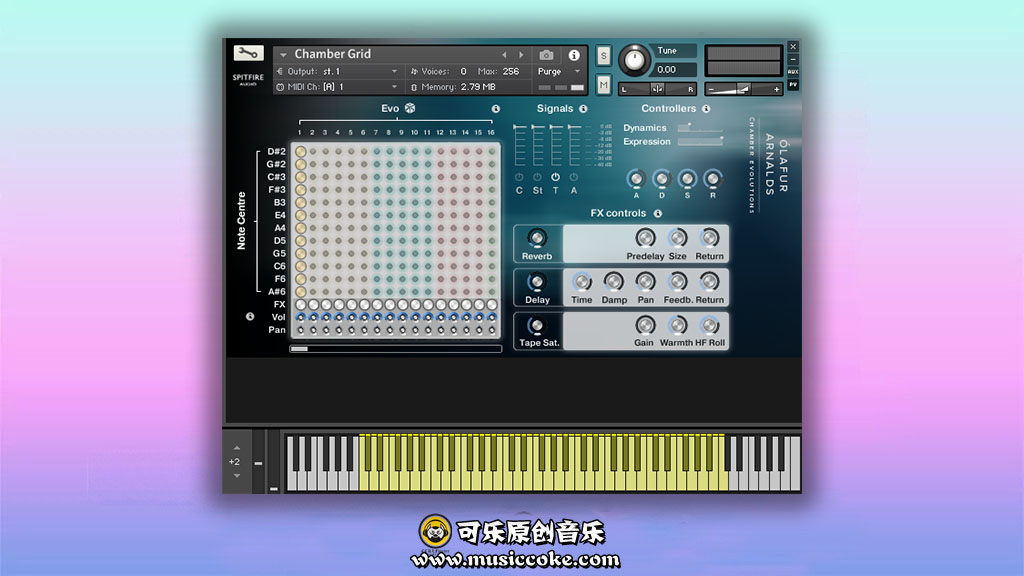
Task: Go to next instrument preset arrow
Action: tap(521, 55)
